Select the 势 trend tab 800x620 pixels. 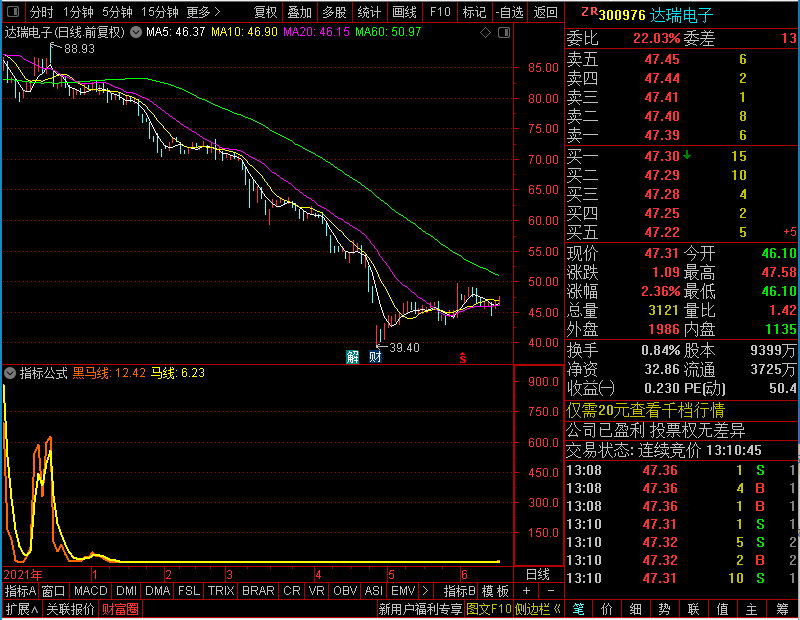[x=664, y=609]
